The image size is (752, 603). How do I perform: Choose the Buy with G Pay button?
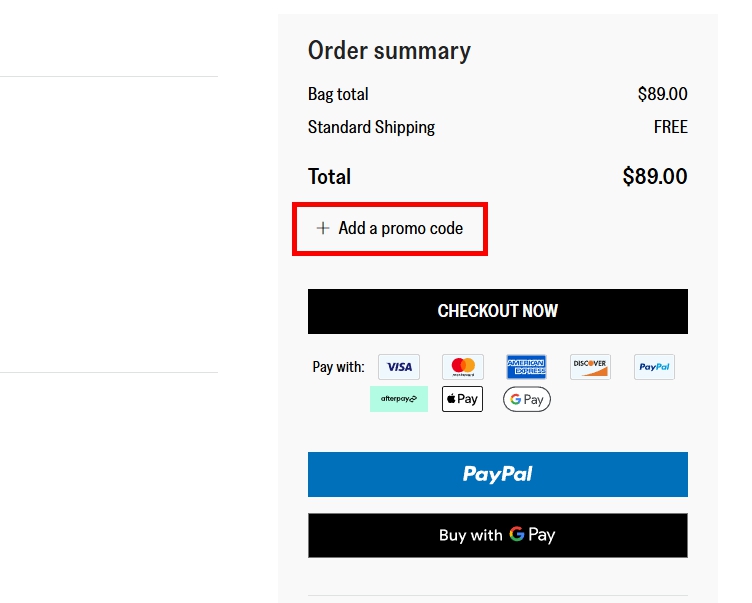click(x=498, y=535)
